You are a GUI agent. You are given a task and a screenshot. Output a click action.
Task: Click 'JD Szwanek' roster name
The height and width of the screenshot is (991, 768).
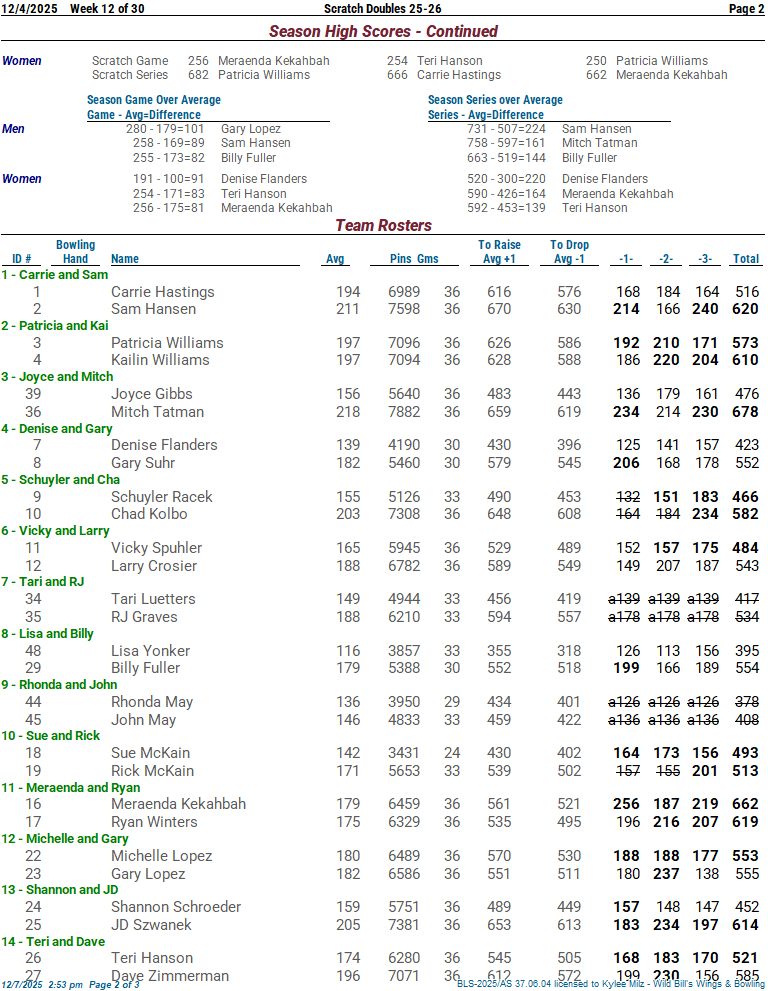[x=151, y=925]
